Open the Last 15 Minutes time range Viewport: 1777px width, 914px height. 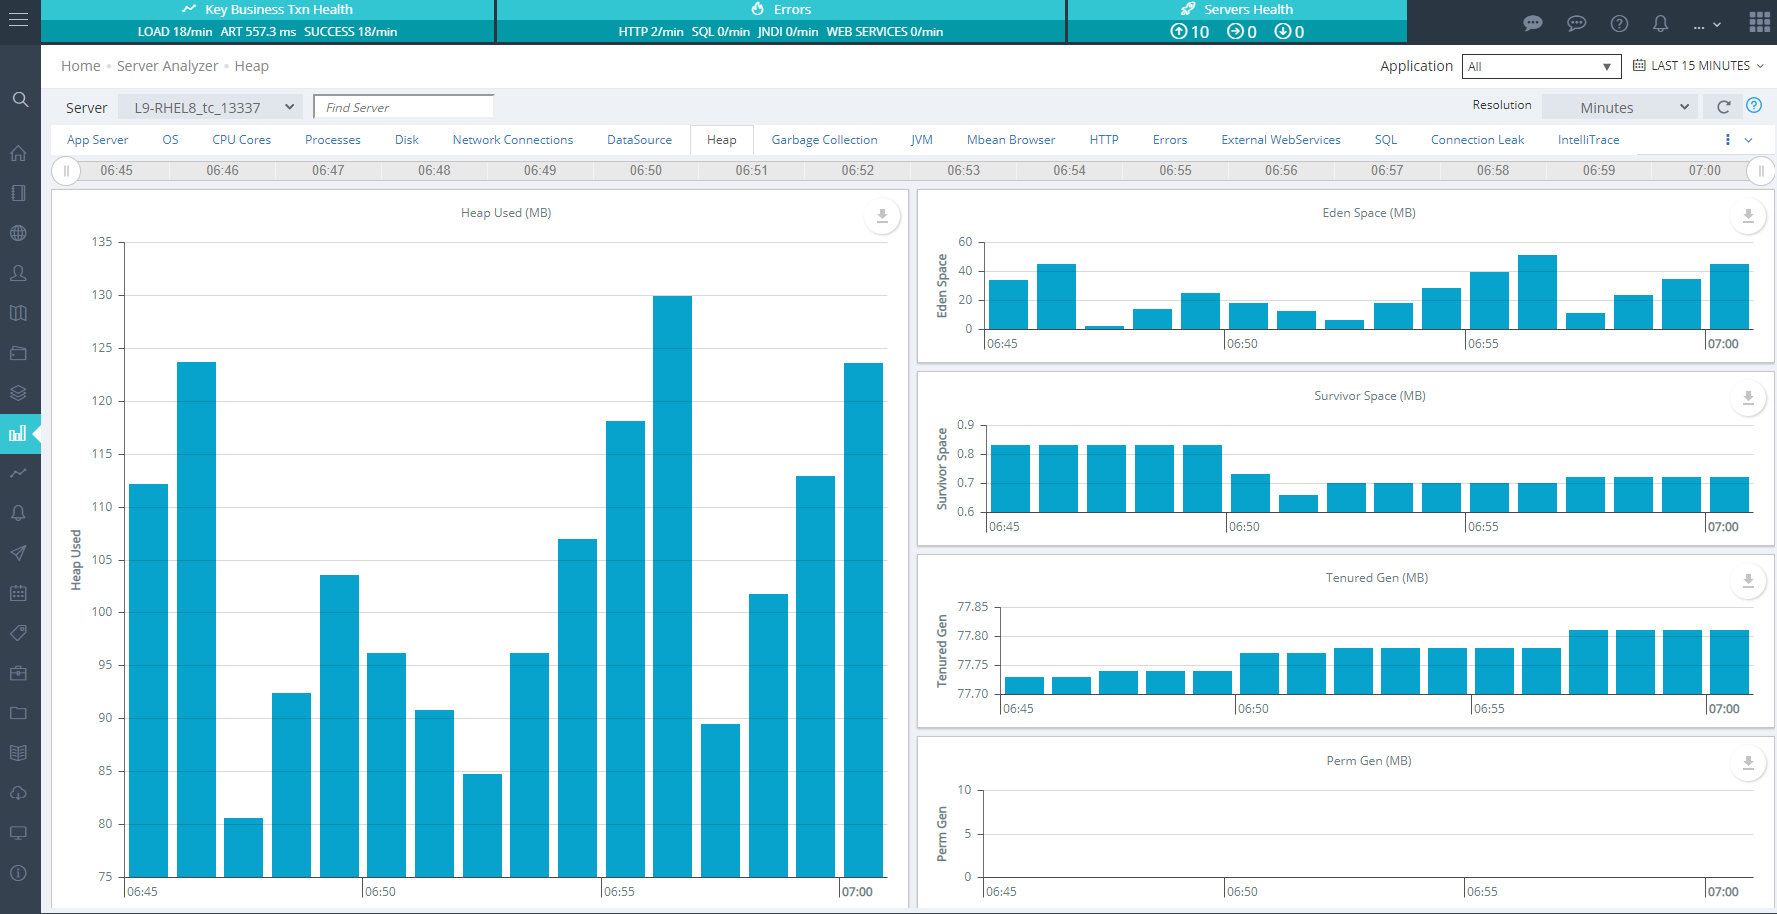(x=1699, y=66)
